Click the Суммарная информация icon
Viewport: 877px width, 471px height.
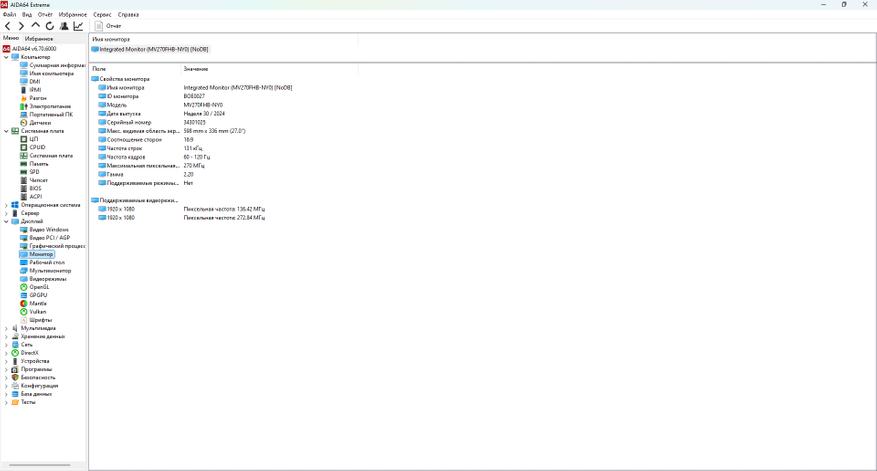tap(23, 65)
